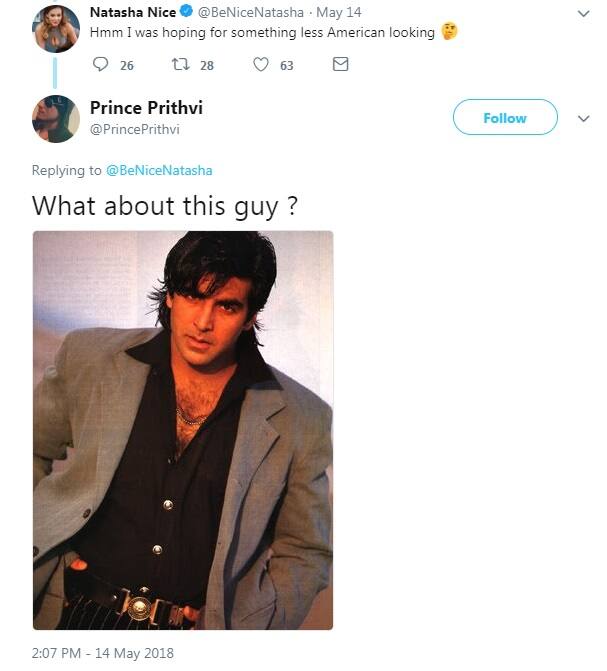The image size is (607, 671).
Task: Open the @PrincePrithvi handle
Action: coord(134,129)
